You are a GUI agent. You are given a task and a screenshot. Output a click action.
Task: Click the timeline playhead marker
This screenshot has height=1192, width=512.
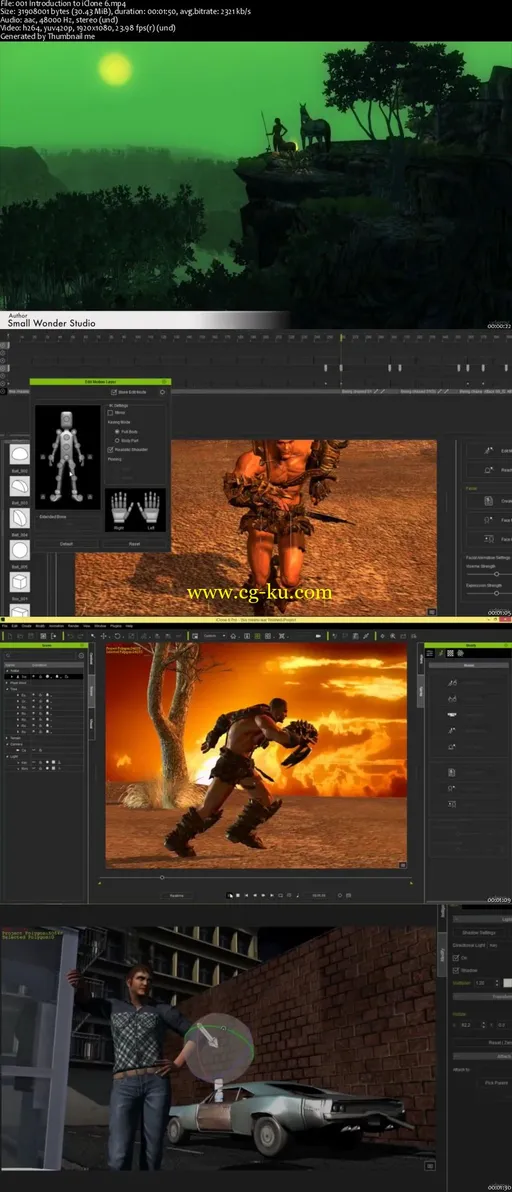tap(343, 336)
